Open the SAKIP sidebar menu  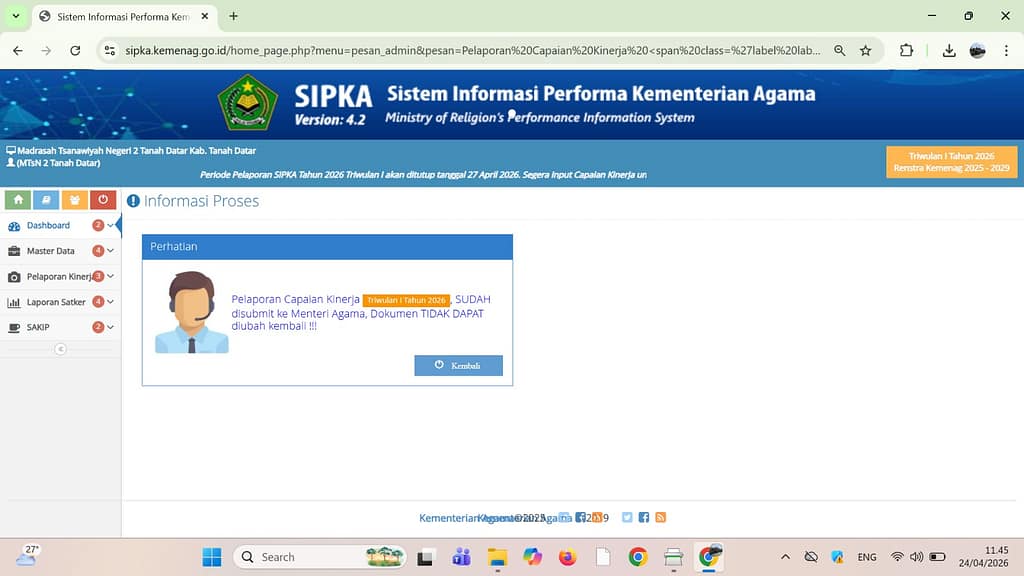click(x=38, y=327)
